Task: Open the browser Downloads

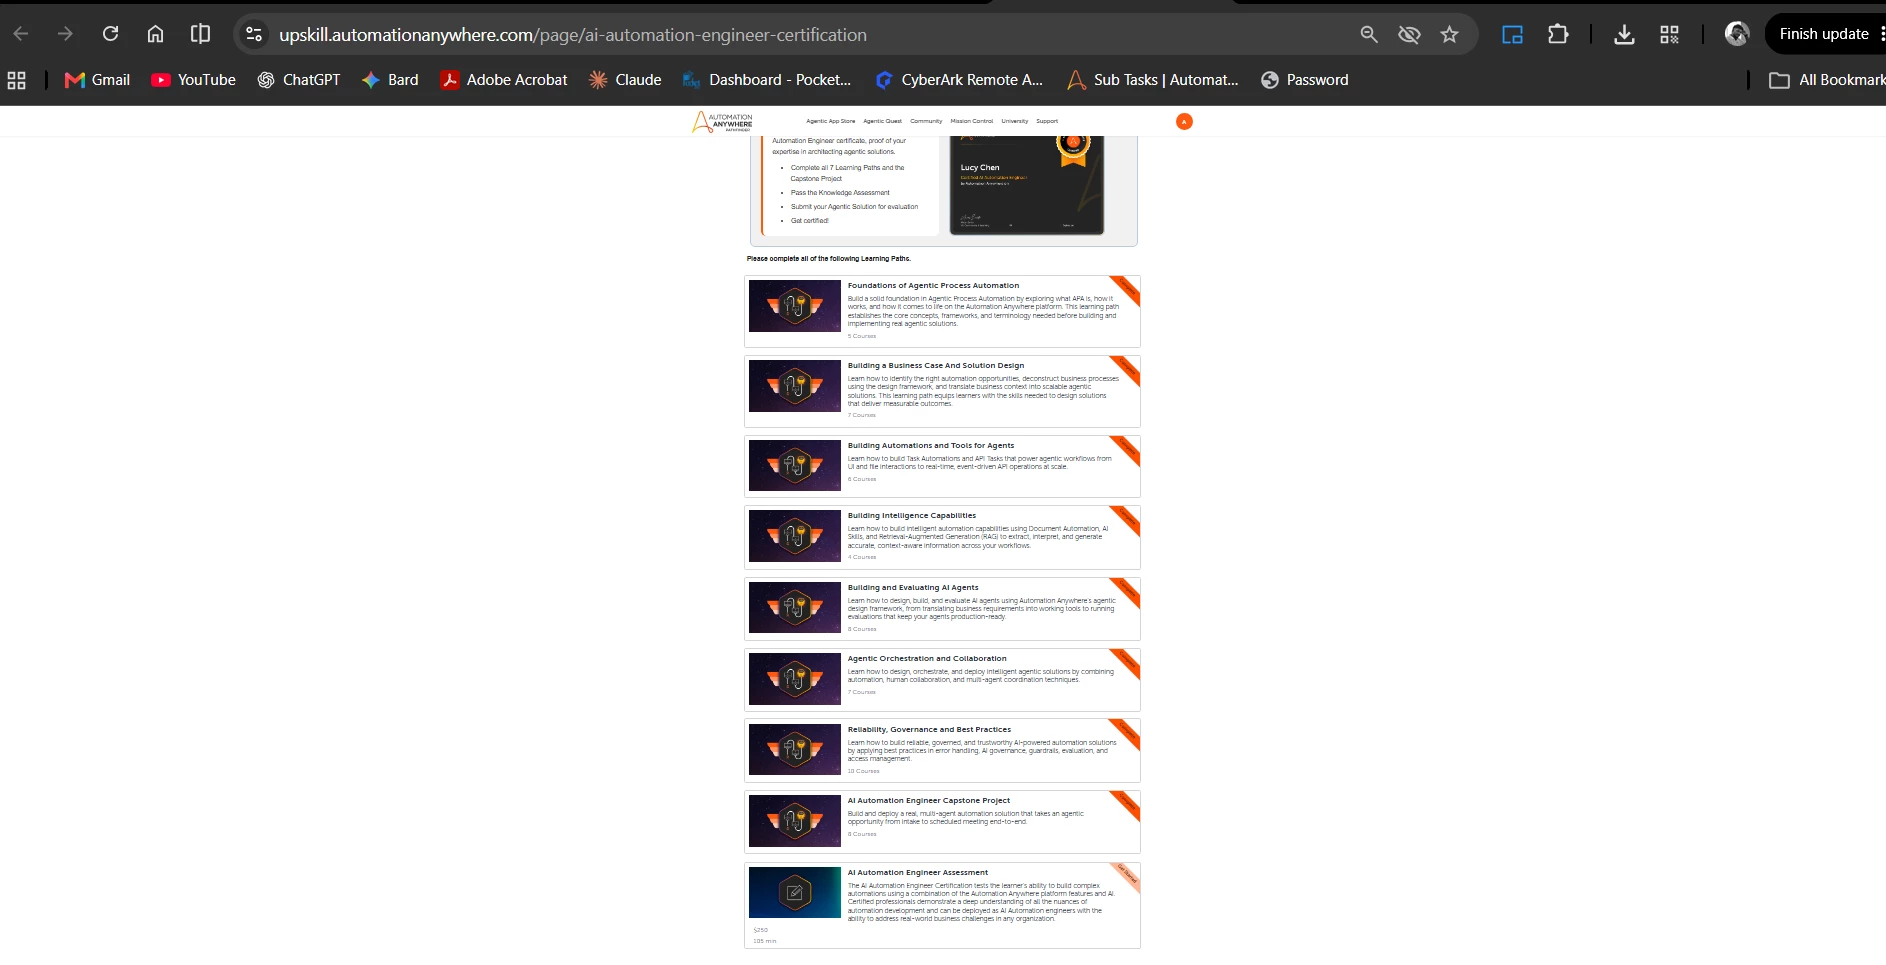Action: coord(1625,34)
